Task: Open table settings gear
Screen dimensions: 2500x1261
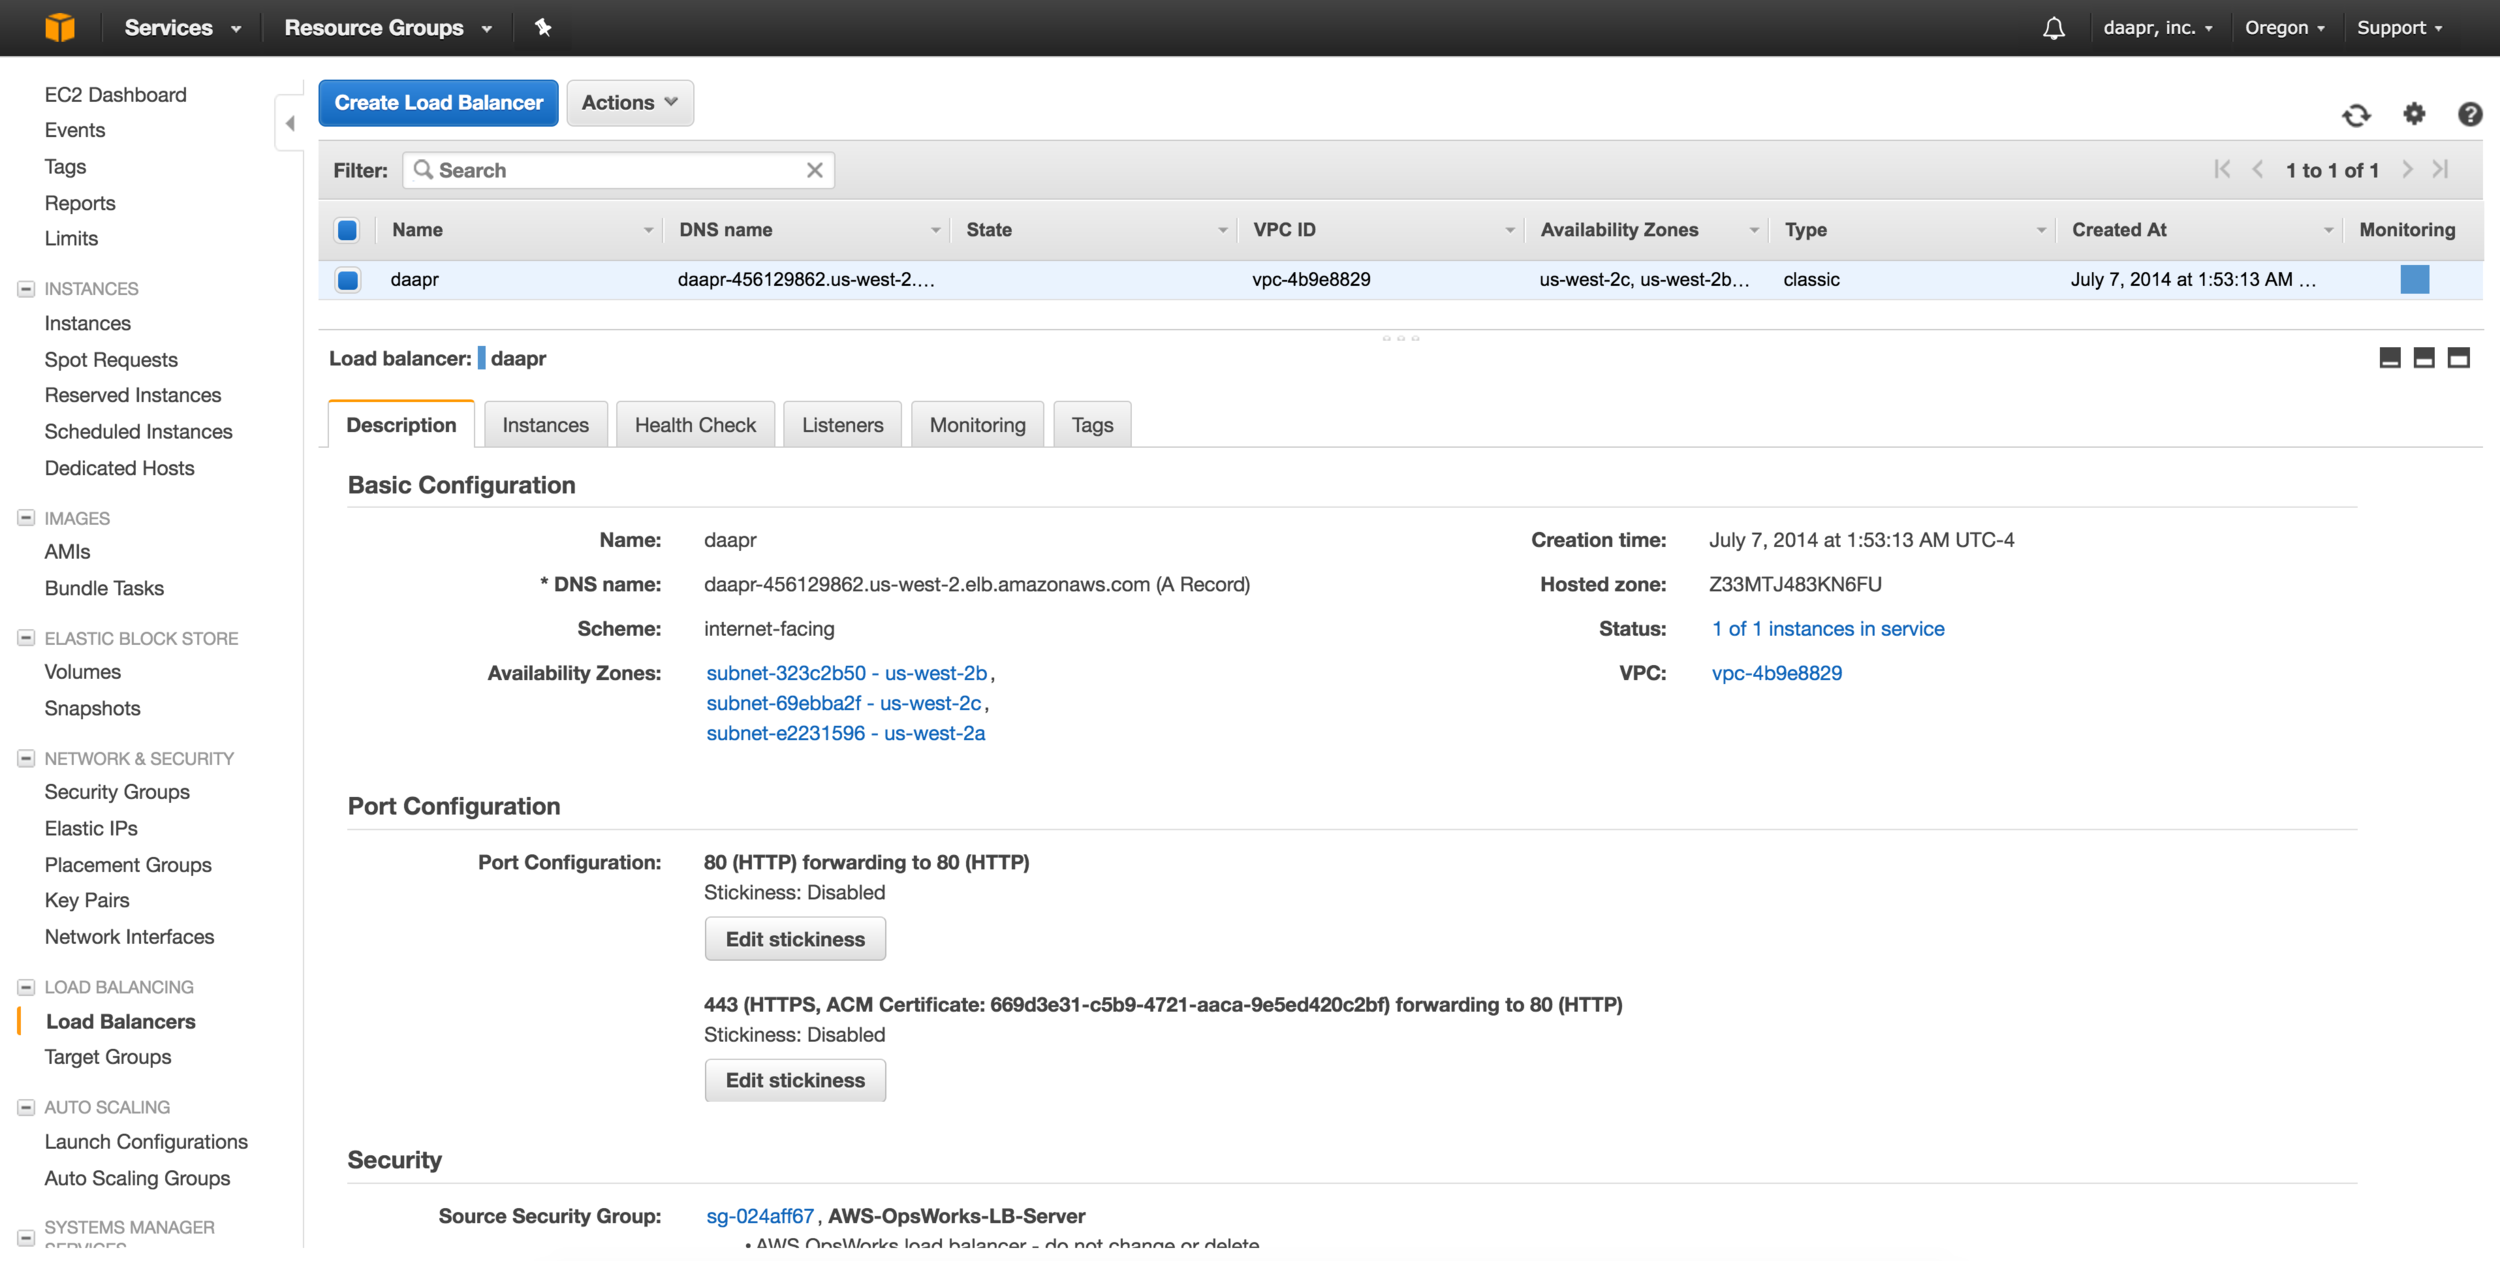Action: pyautogui.click(x=2414, y=114)
